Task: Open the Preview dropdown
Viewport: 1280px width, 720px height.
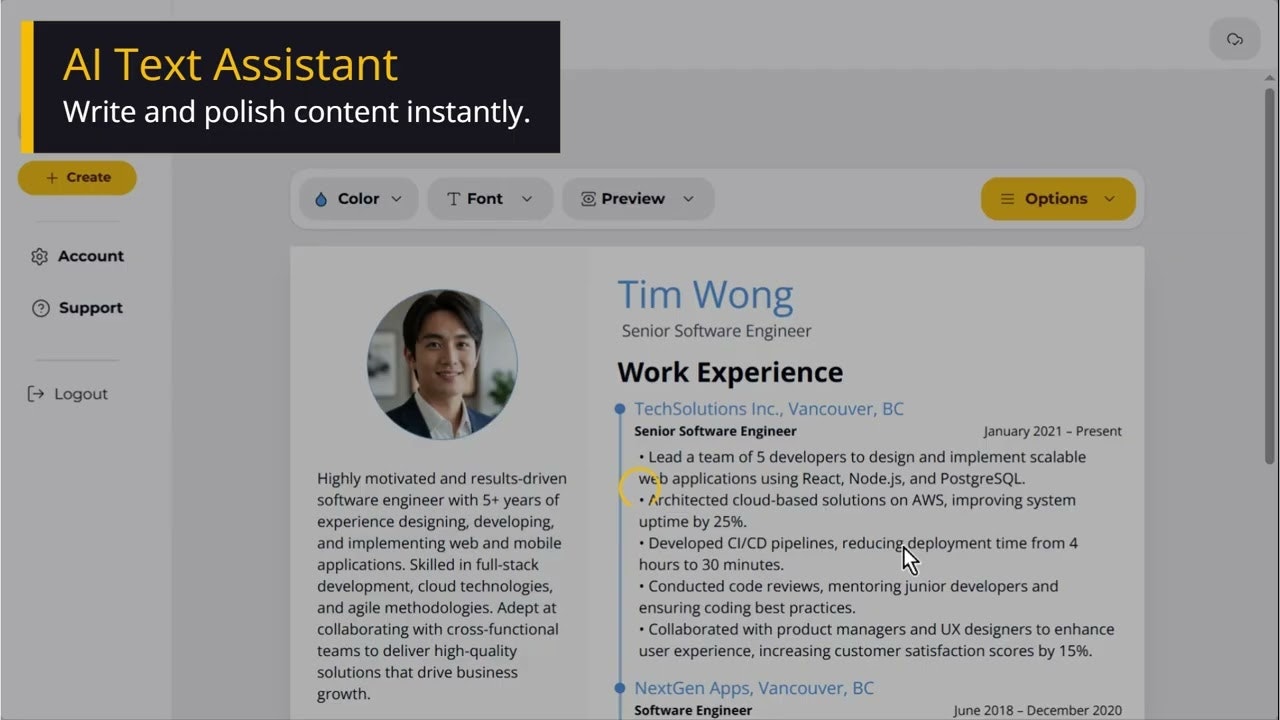Action: [x=638, y=199]
